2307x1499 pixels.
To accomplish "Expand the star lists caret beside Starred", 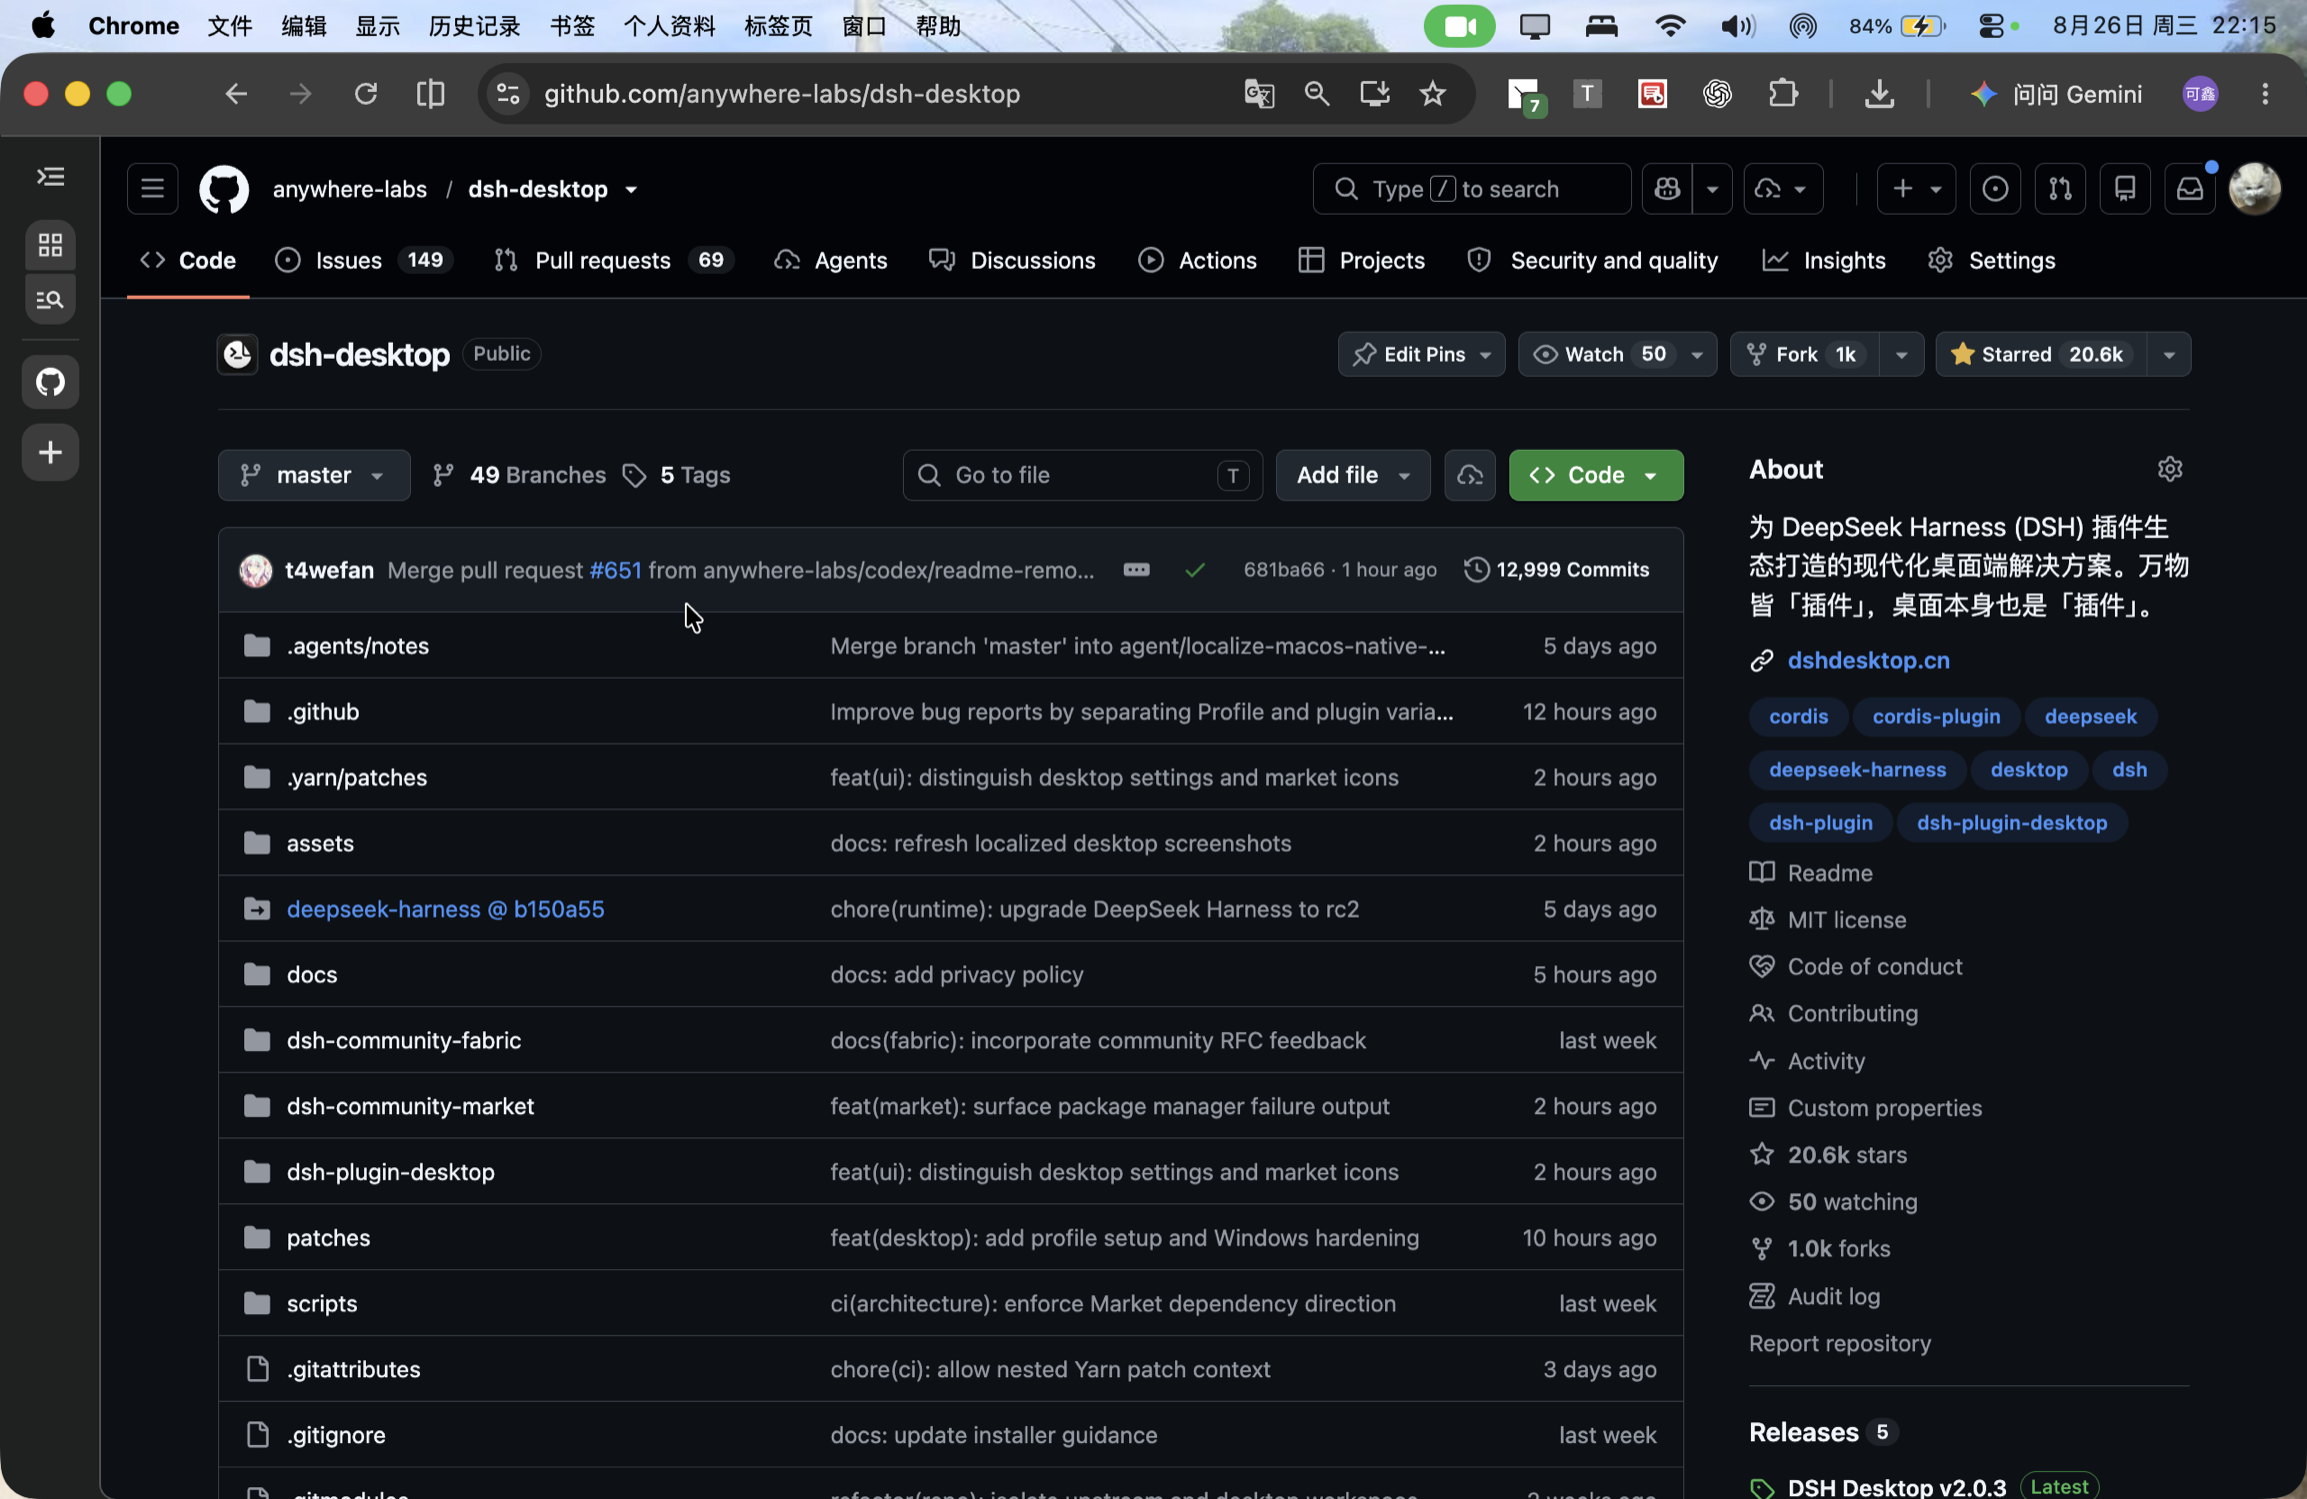I will tap(2168, 354).
